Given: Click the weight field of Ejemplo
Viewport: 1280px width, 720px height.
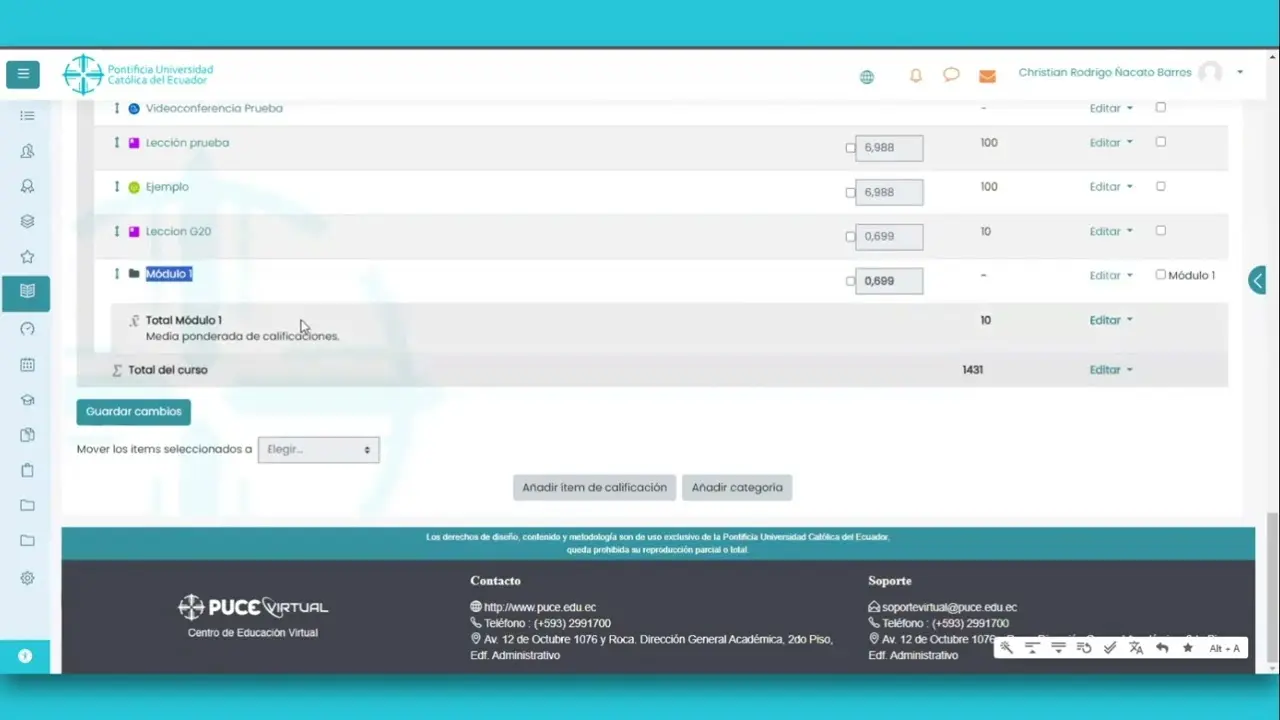Looking at the screenshot, I should (x=889, y=192).
